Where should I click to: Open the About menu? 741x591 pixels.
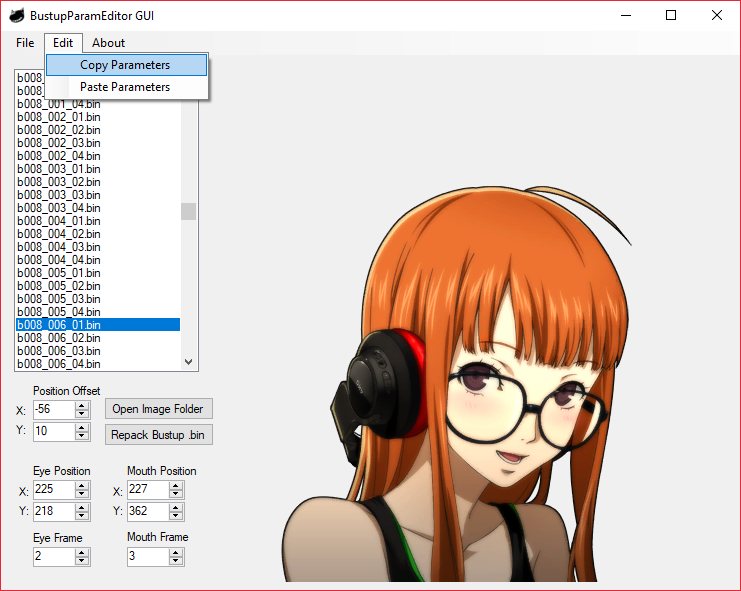tap(108, 43)
